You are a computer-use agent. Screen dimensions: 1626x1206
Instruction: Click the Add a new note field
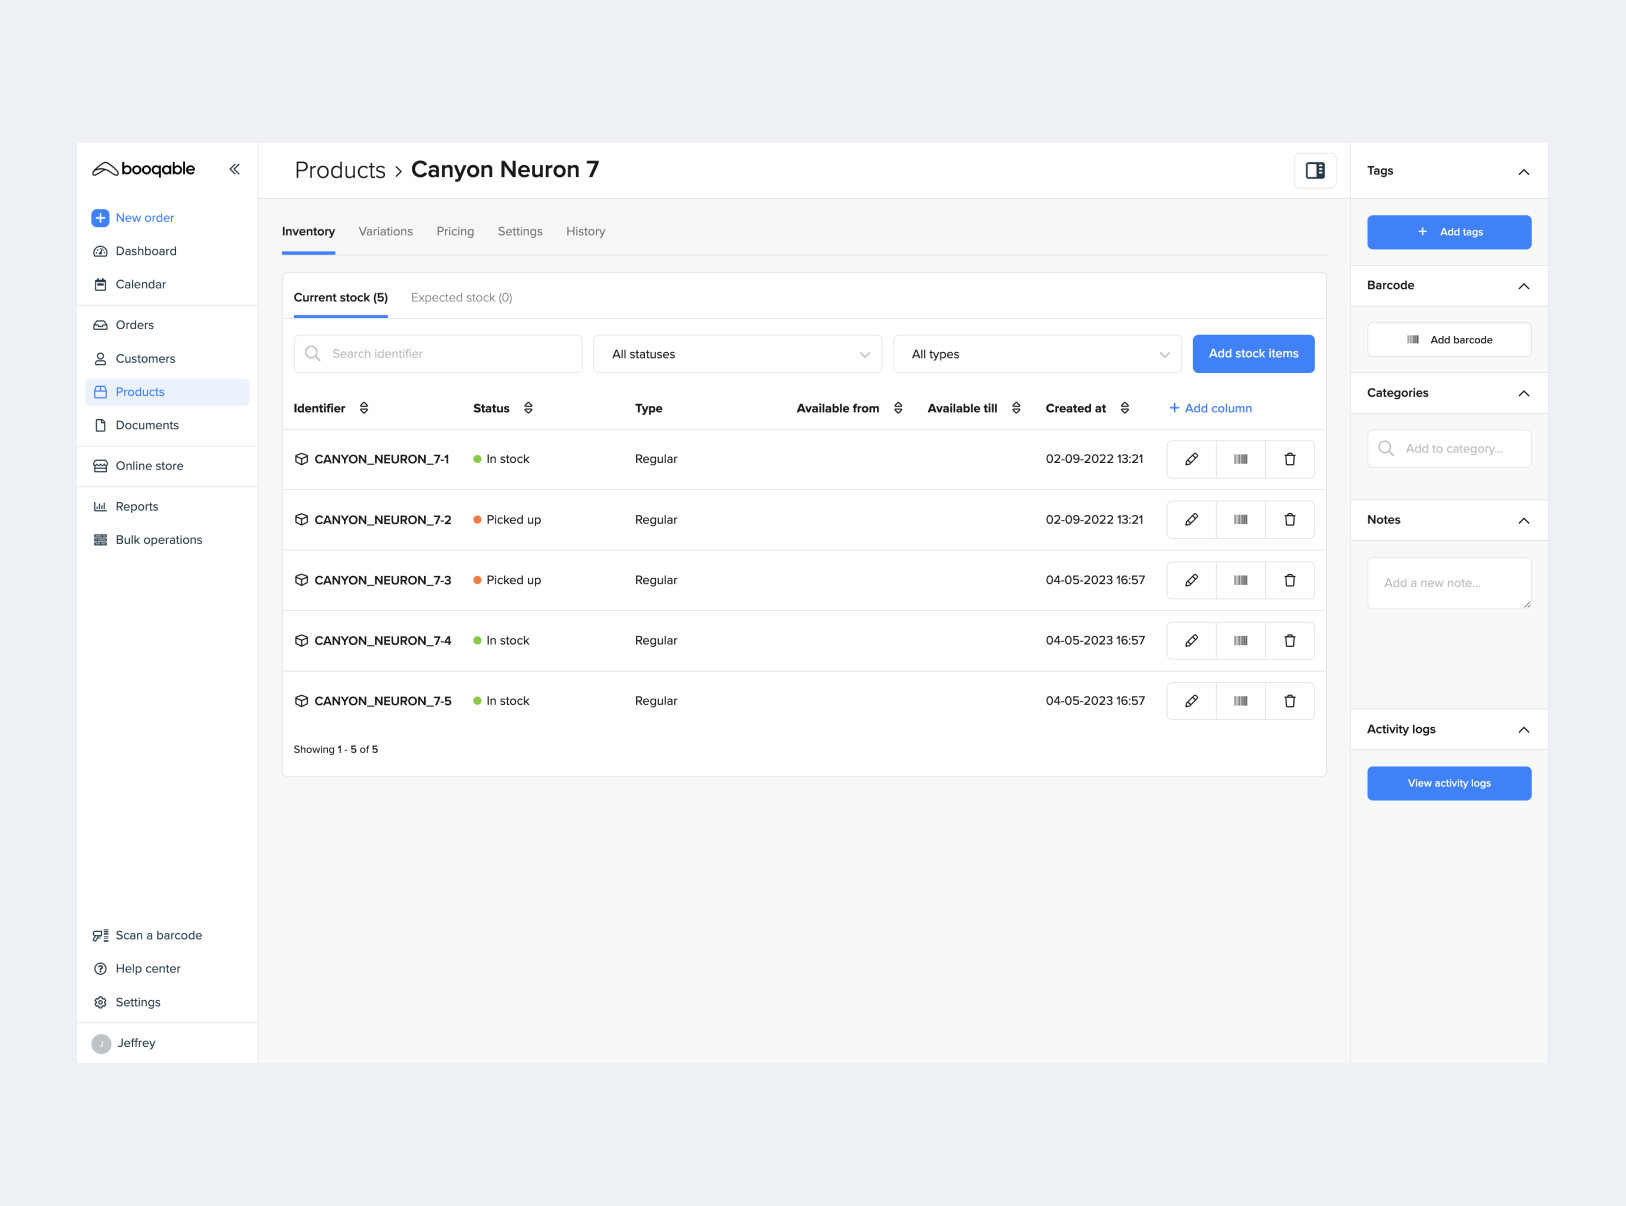[1448, 582]
